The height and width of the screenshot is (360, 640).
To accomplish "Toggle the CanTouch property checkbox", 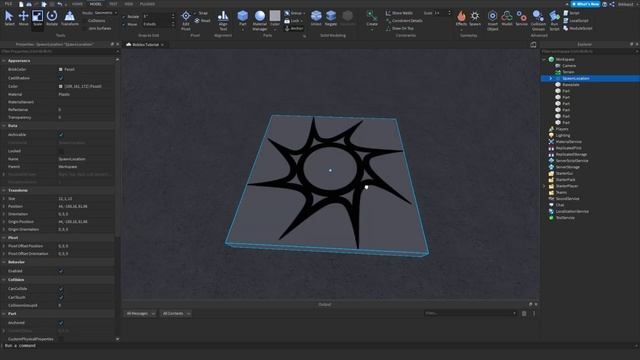I will 61,298.
